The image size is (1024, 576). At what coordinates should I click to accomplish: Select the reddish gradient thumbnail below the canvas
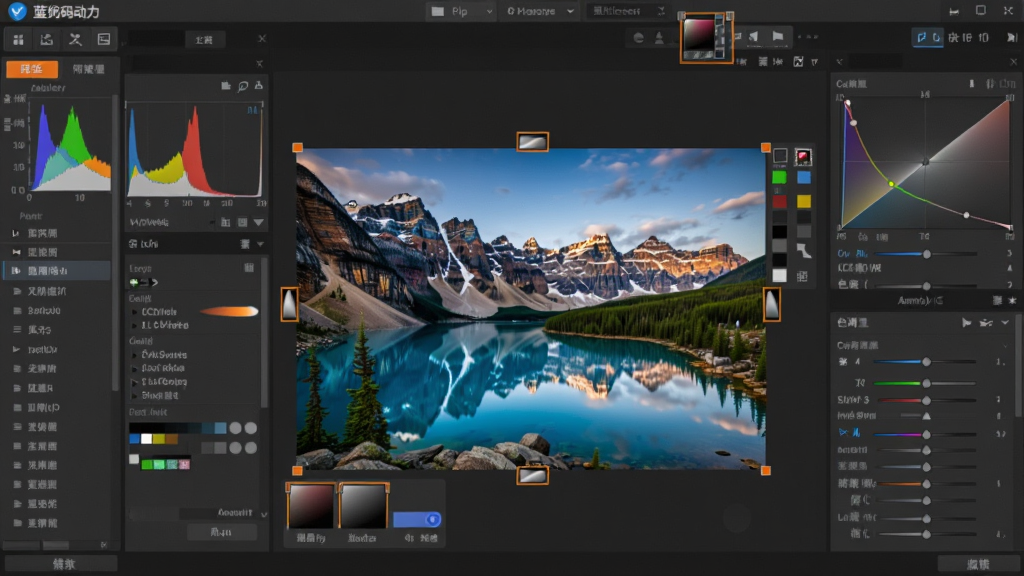[x=311, y=505]
